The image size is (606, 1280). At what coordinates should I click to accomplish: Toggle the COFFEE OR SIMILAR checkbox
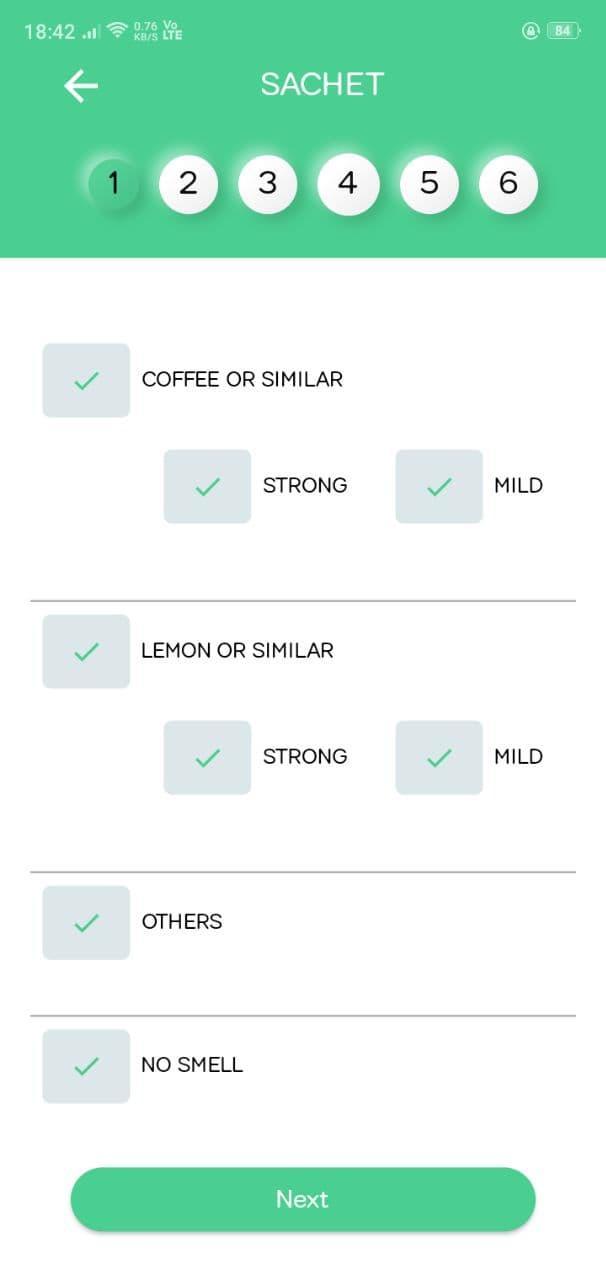85,380
